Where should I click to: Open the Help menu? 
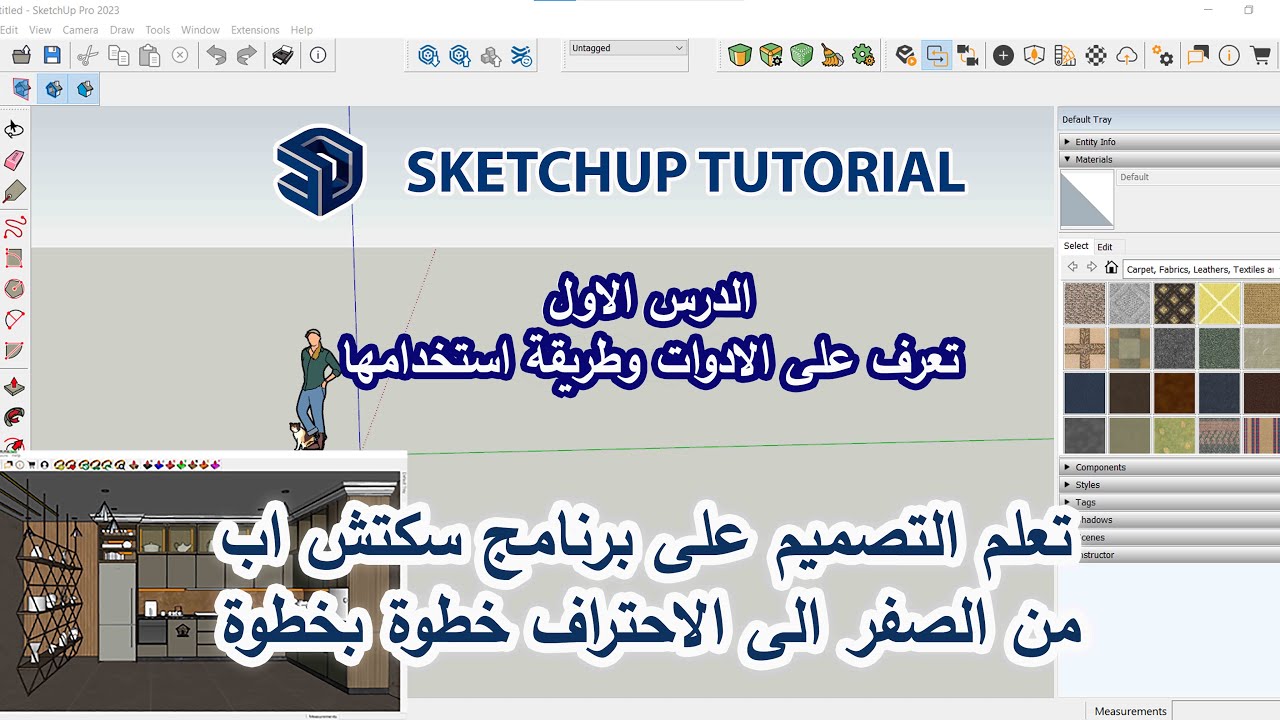point(301,30)
